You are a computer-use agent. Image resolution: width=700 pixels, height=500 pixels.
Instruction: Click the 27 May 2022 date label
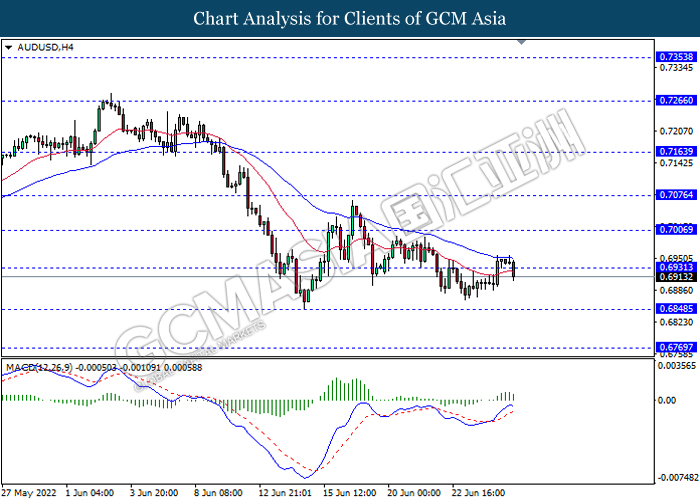click(x=29, y=493)
